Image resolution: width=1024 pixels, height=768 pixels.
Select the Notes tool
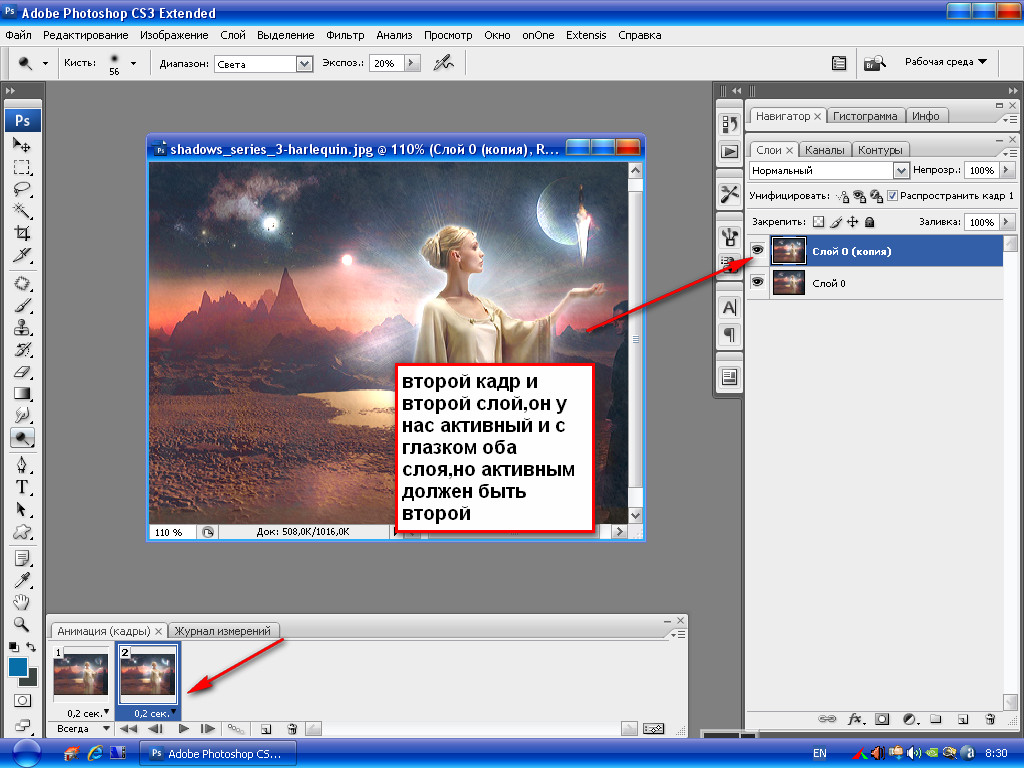coord(22,558)
